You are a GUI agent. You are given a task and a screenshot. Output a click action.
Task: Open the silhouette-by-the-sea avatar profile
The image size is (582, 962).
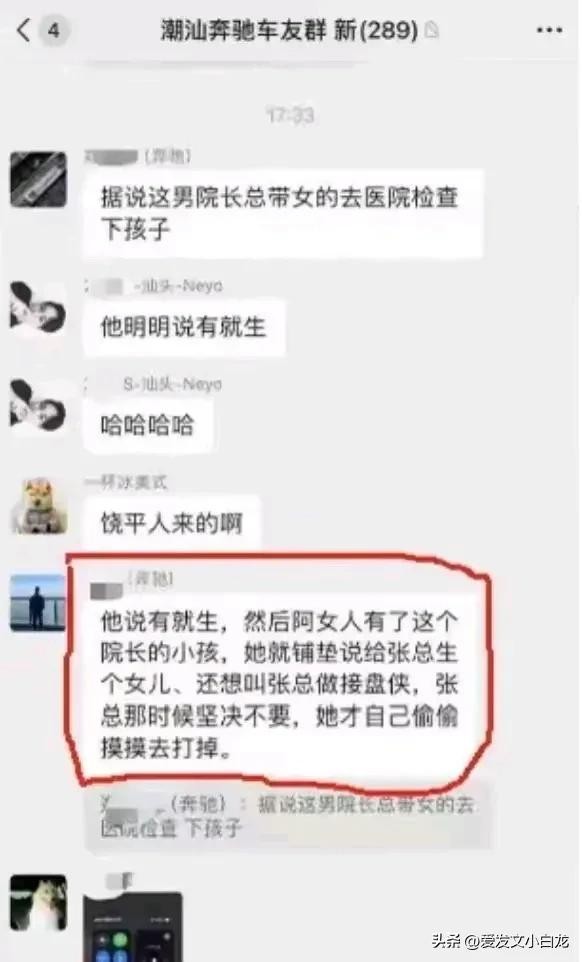pos(39,602)
